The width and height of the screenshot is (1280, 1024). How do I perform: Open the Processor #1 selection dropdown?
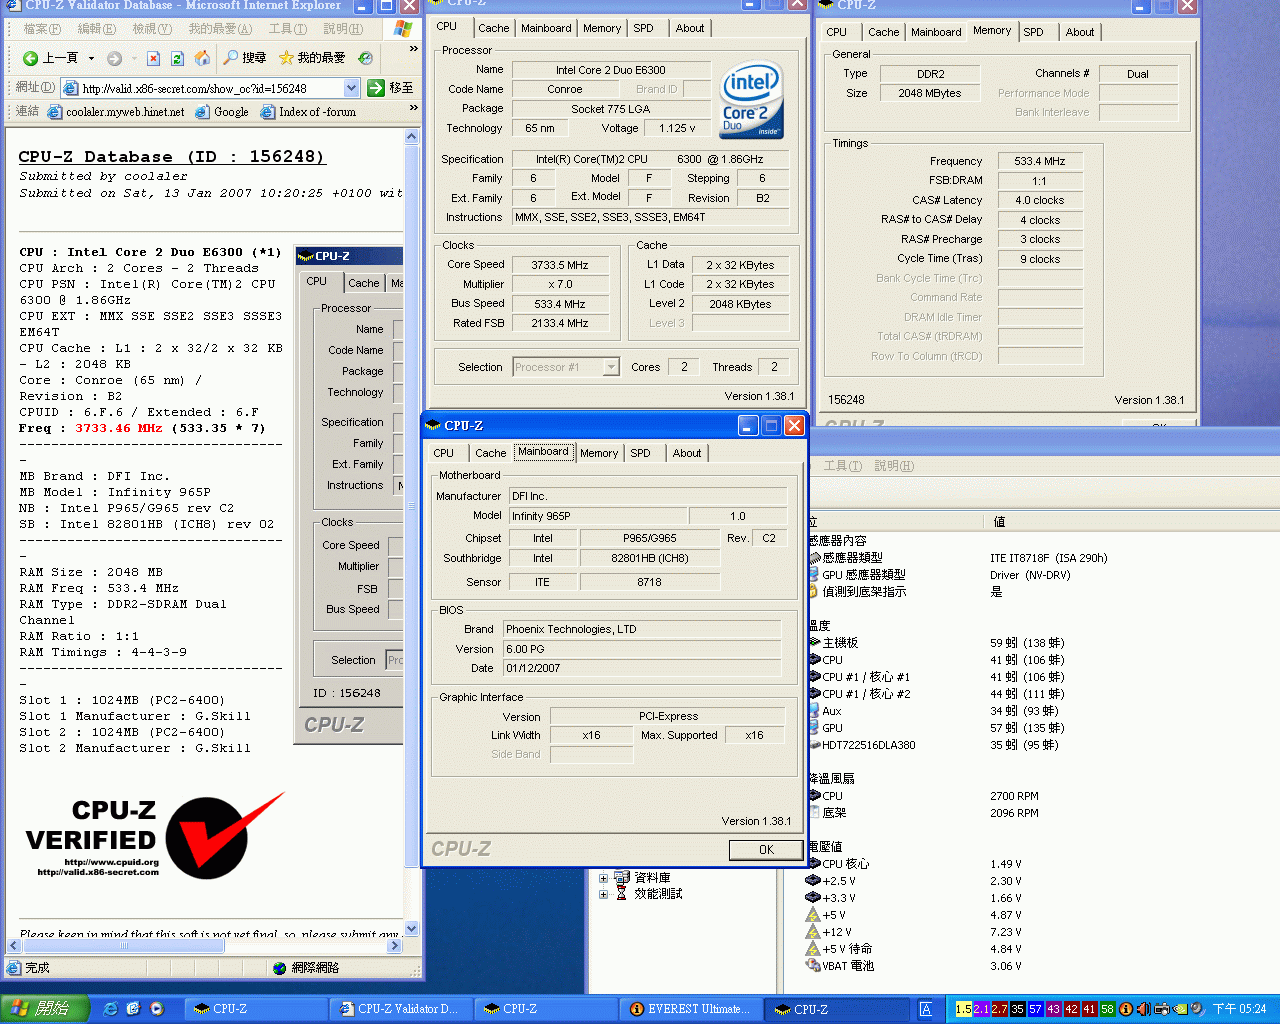(x=611, y=367)
